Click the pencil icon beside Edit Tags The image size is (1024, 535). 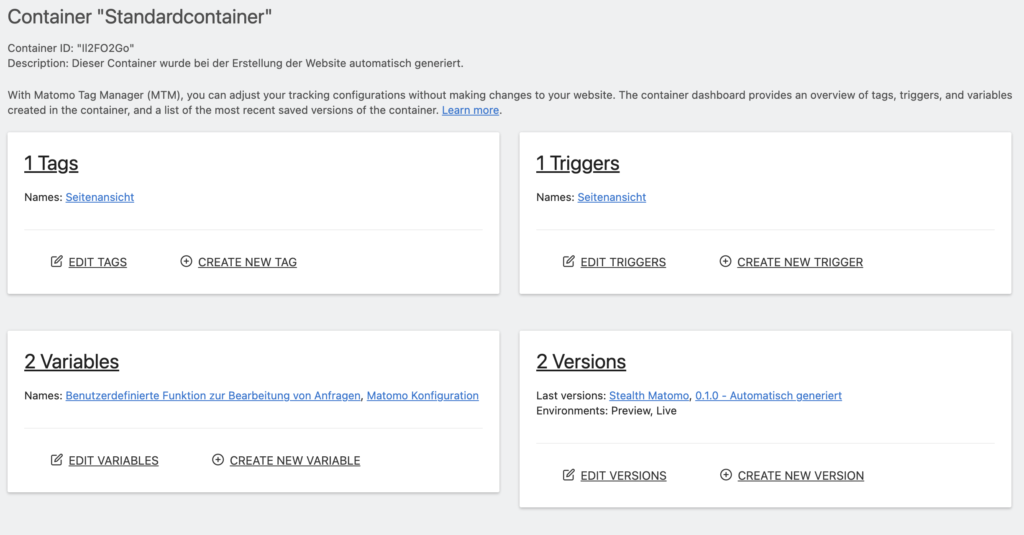[x=57, y=262]
